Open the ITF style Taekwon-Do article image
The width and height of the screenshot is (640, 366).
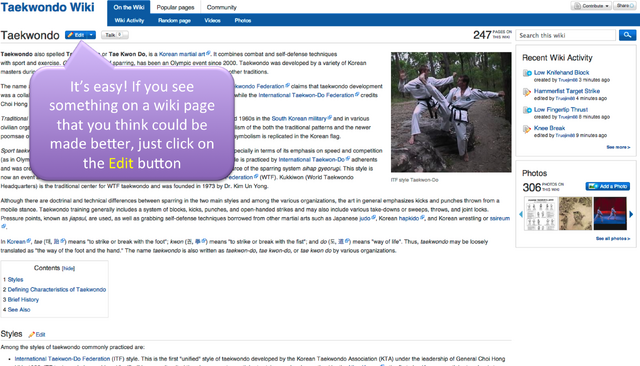click(x=451, y=112)
